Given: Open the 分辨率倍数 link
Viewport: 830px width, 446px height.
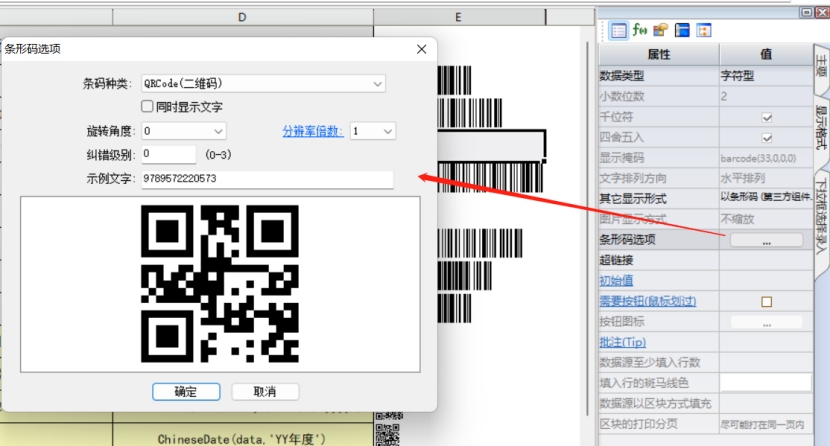Looking at the screenshot, I should pos(313,131).
